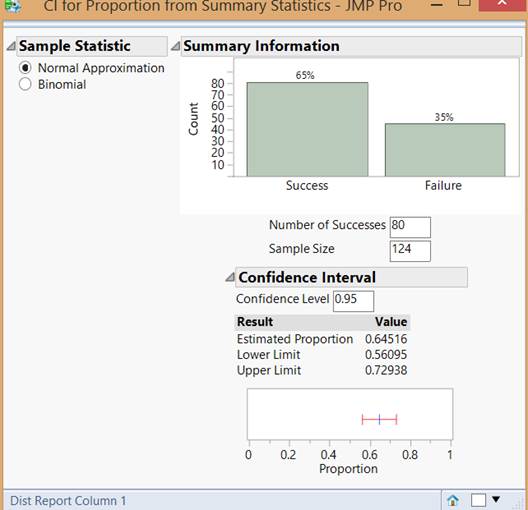Viewport: 528px width, 510px height.
Task: Select the Binomial radio button
Action: point(25,84)
